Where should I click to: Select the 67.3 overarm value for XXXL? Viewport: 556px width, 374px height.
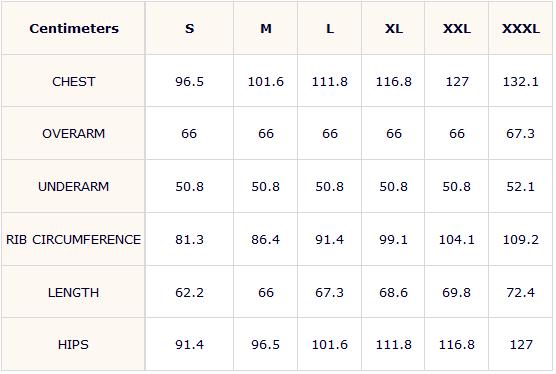521,134
